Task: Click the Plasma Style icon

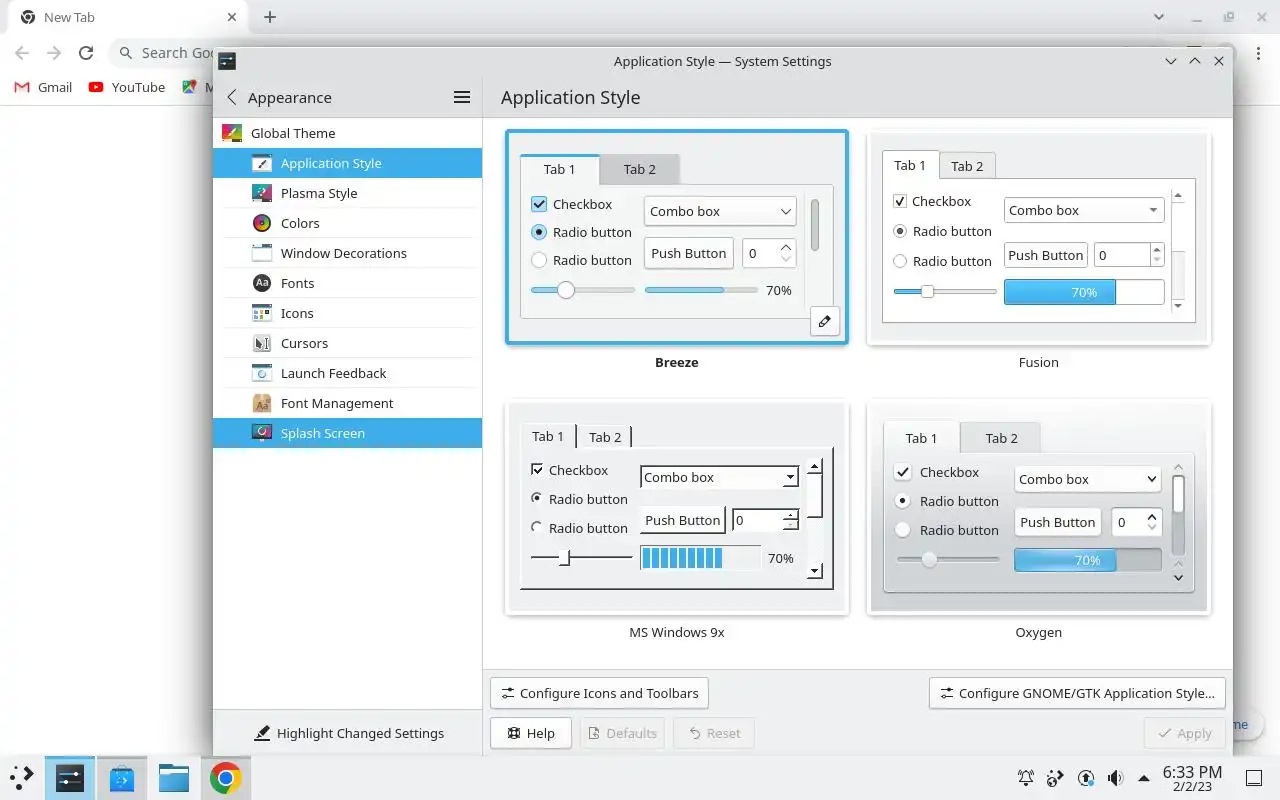Action: (x=261, y=193)
